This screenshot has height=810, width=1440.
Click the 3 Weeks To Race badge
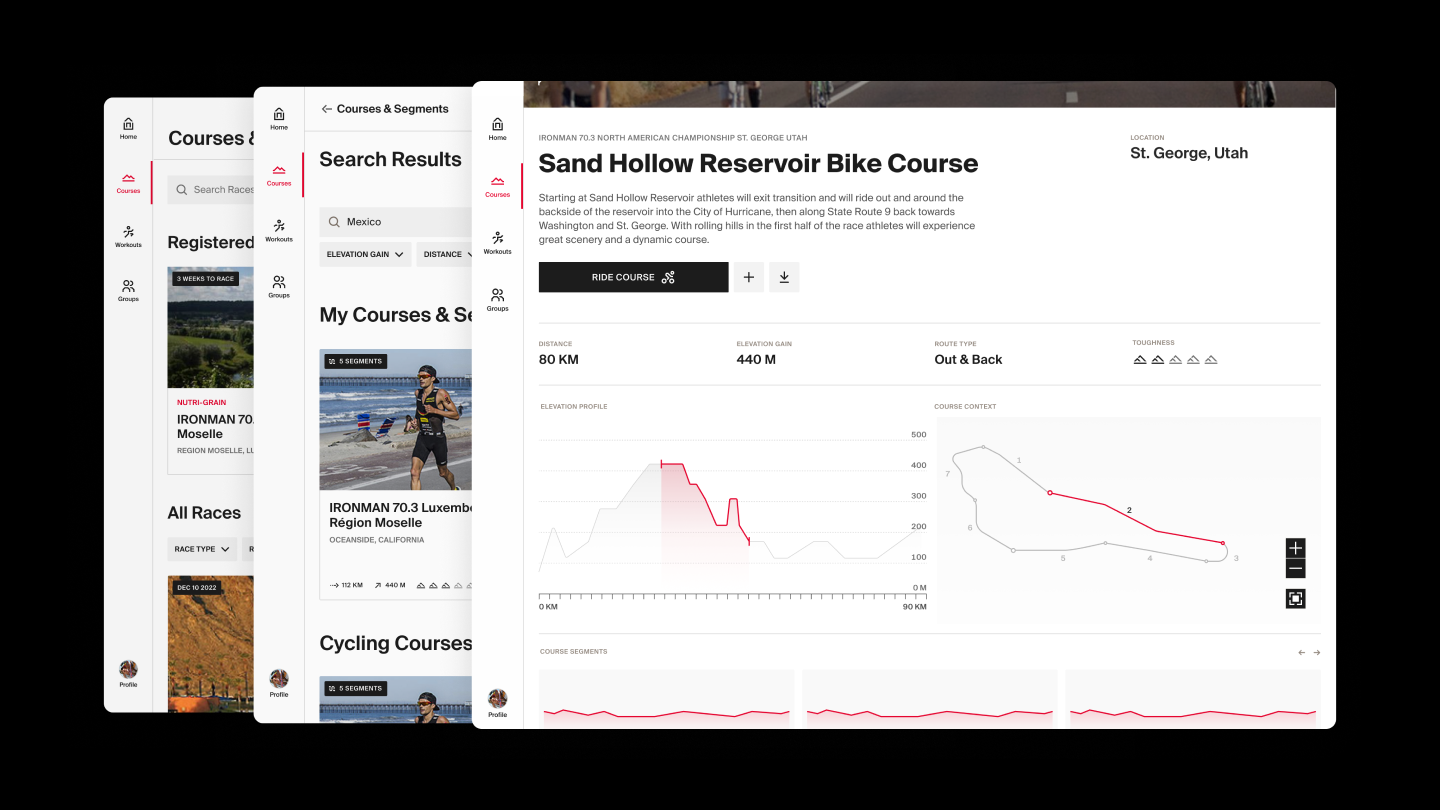(205, 279)
